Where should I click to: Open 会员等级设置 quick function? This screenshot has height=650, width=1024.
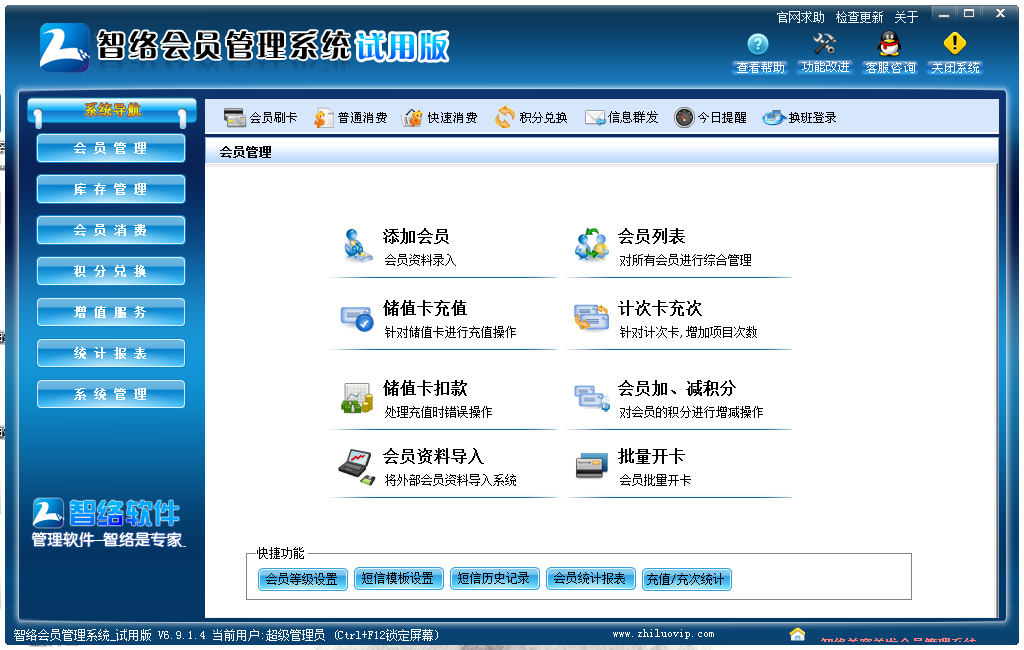tap(302, 578)
